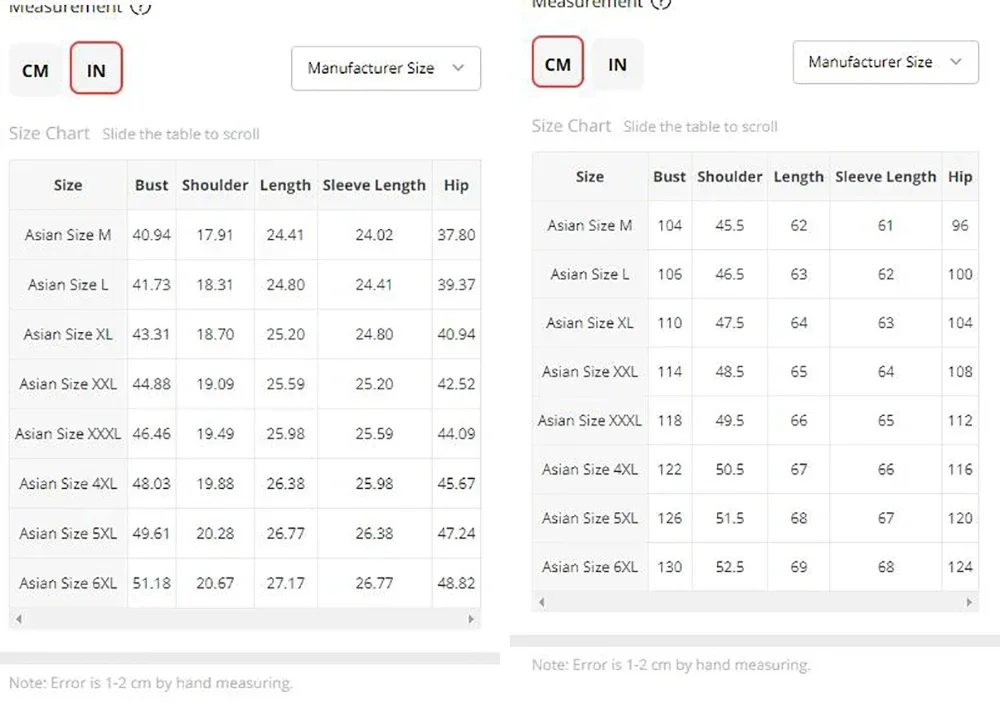Click the horizontal scrollbar under inches table
This screenshot has height=715, width=1000.
pos(245,619)
